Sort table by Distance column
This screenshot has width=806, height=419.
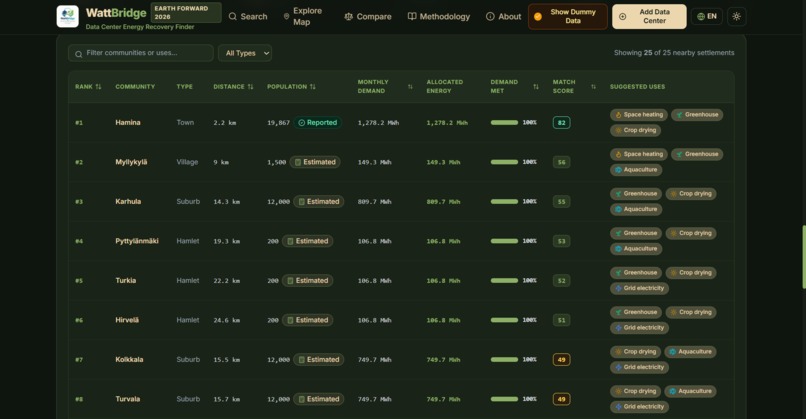233,86
